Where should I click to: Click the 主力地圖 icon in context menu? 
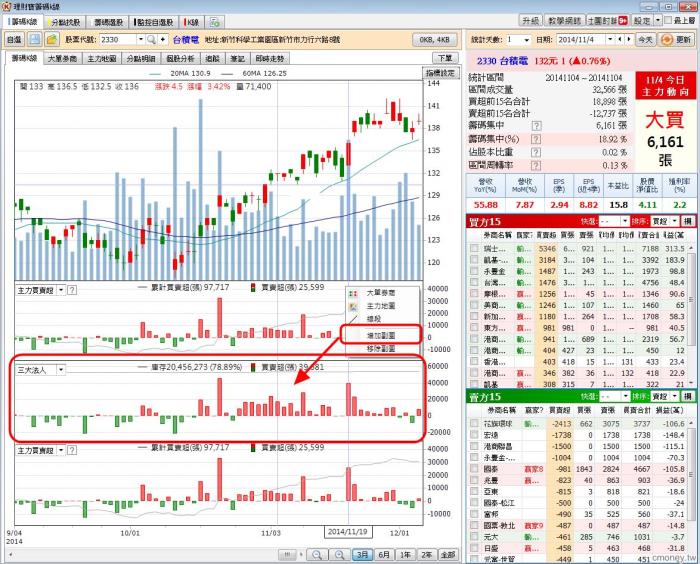pyautogui.click(x=354, y=306)
